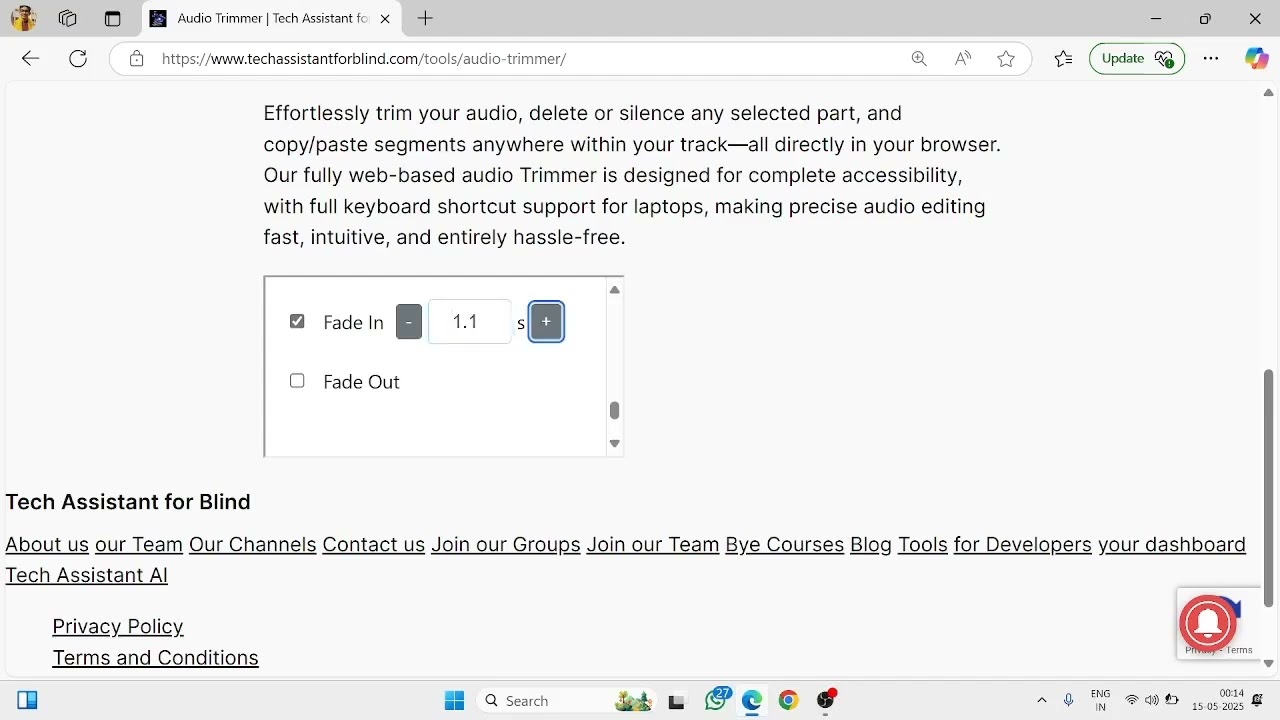Open volume speaker tray icon

(1152, 701)
